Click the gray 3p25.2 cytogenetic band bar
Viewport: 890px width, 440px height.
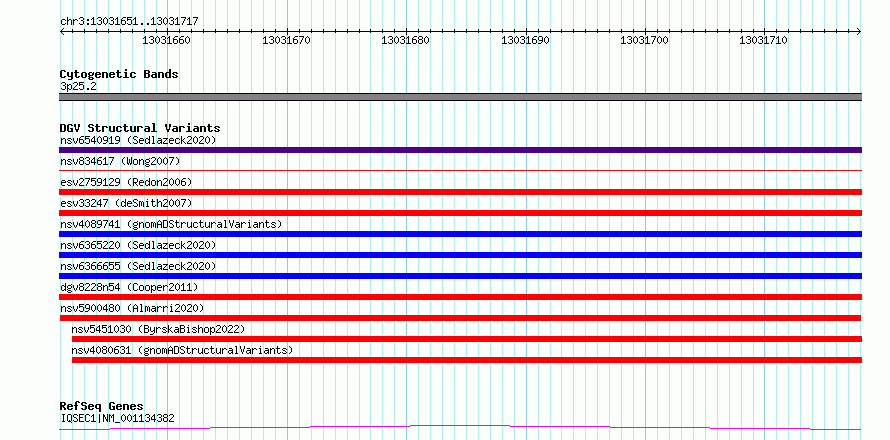point(460,97)
